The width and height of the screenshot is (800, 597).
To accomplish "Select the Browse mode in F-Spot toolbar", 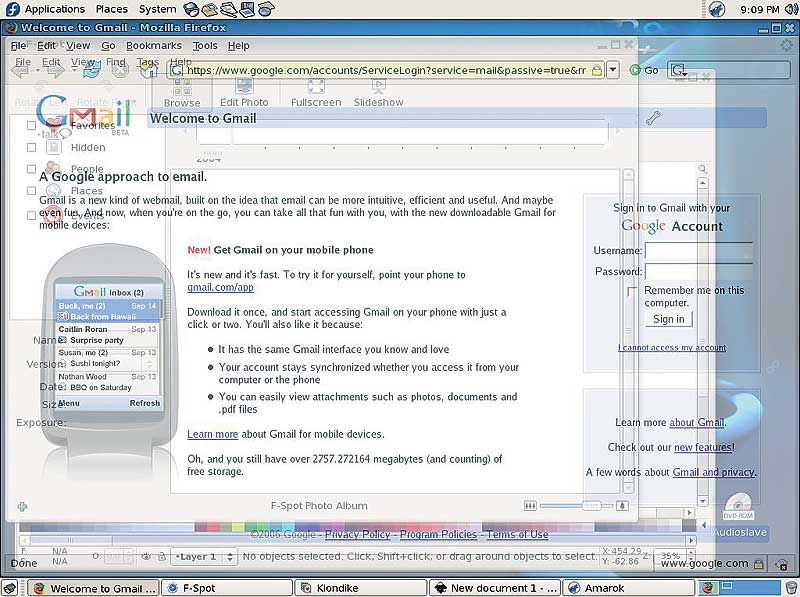I will click(x=182, y=92).
